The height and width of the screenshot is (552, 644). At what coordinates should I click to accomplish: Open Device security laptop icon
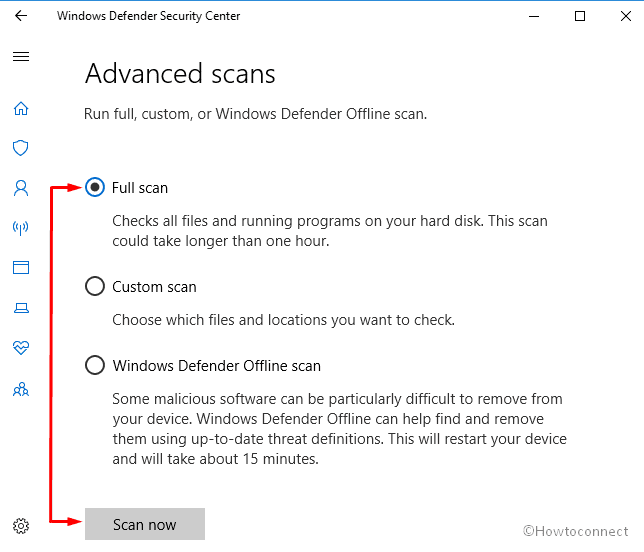click(21, 308)
